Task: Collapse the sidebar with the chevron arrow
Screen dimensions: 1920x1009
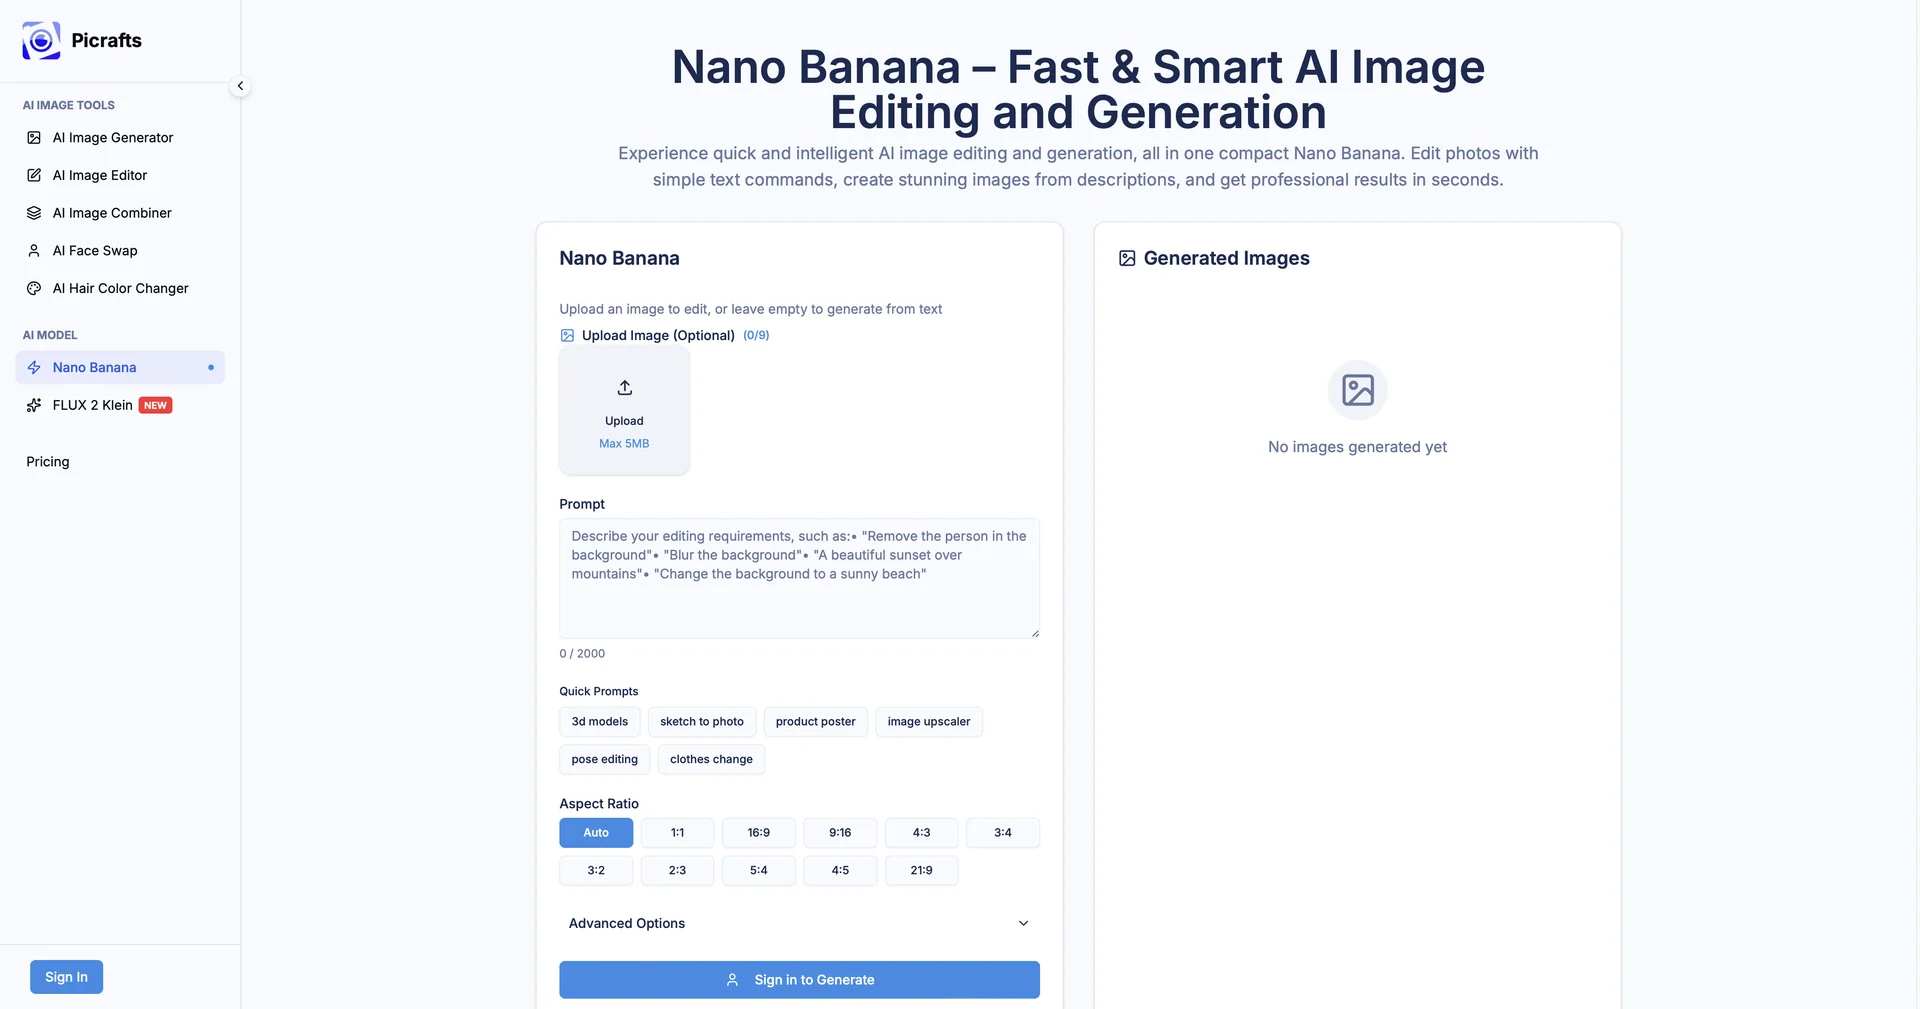Action: [x=240, y=86]
